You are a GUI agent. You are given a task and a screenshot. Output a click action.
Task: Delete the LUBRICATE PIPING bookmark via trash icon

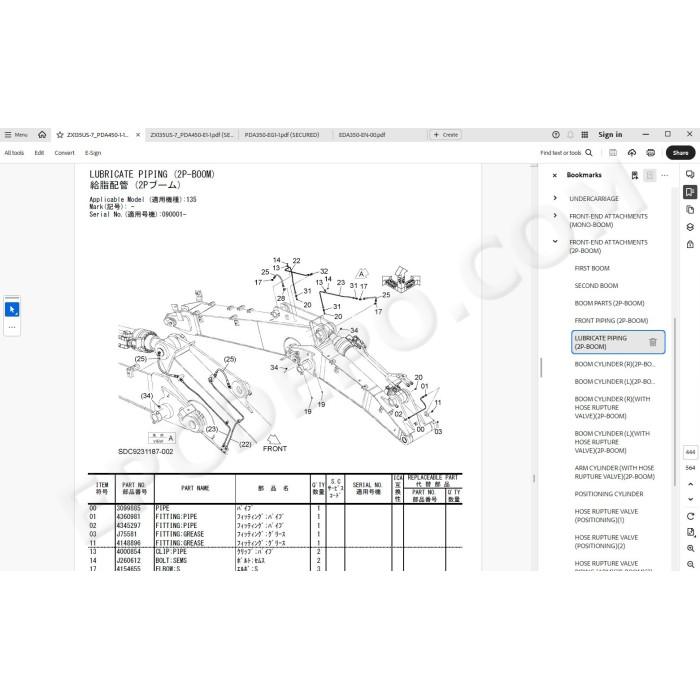tap(653, 342)
